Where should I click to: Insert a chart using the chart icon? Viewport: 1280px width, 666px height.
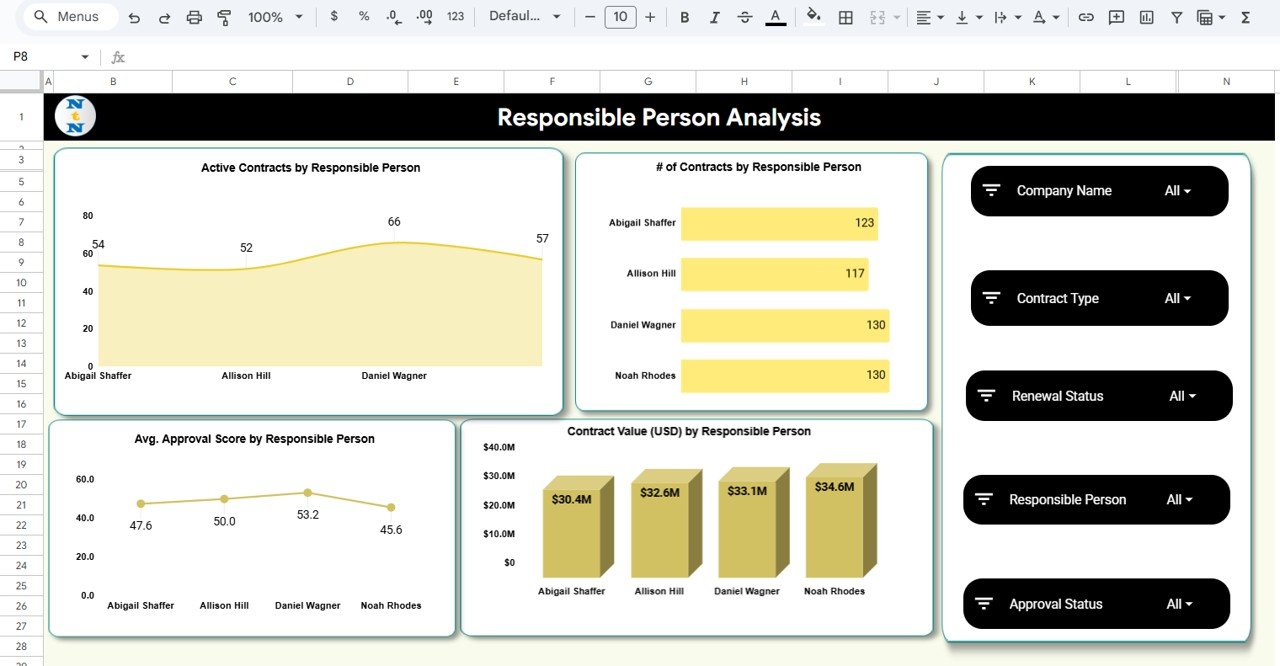(x=1146, y=17)
